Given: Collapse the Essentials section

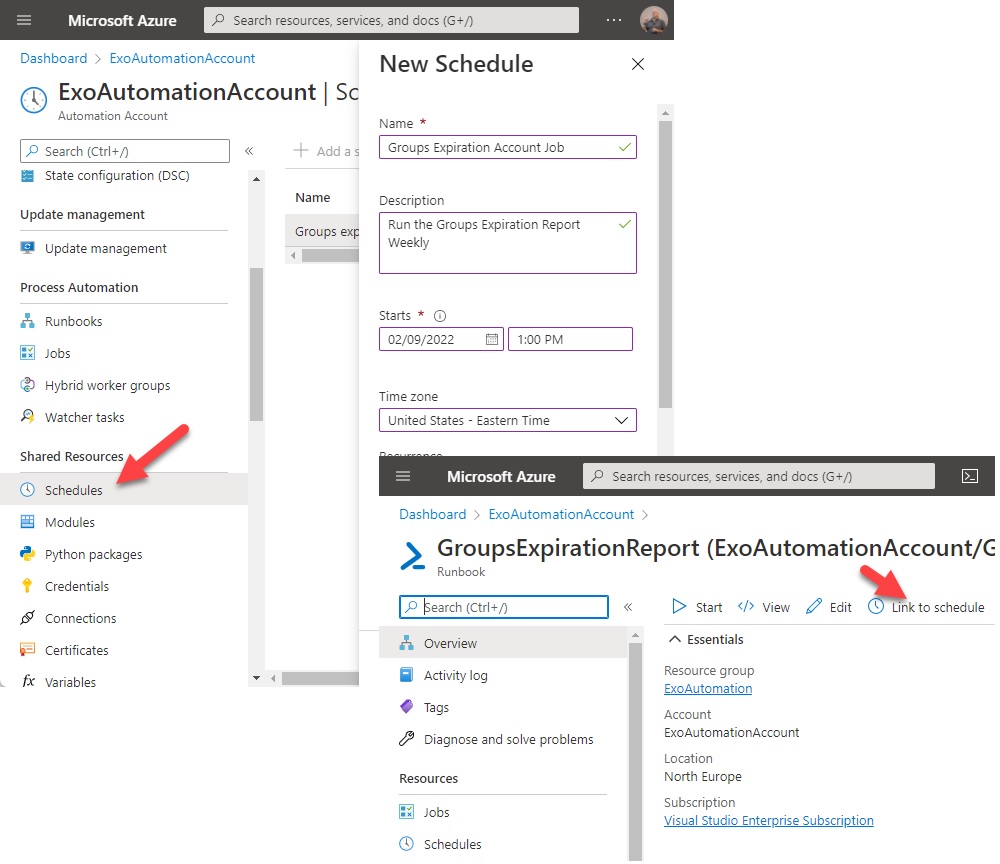Looking at the screenshot, I should click(675, 639).
